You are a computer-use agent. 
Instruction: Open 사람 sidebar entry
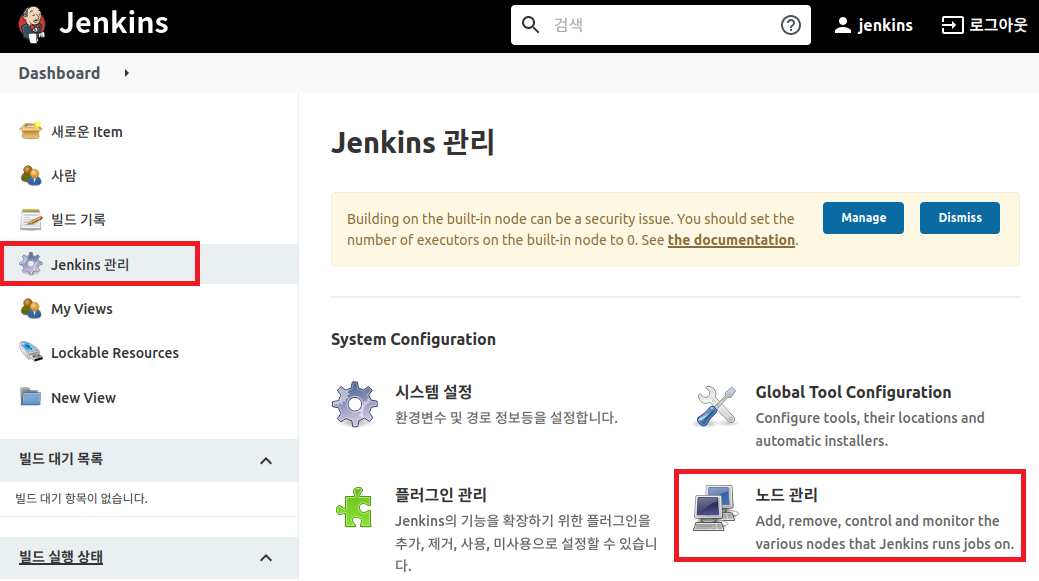point(64,176)
